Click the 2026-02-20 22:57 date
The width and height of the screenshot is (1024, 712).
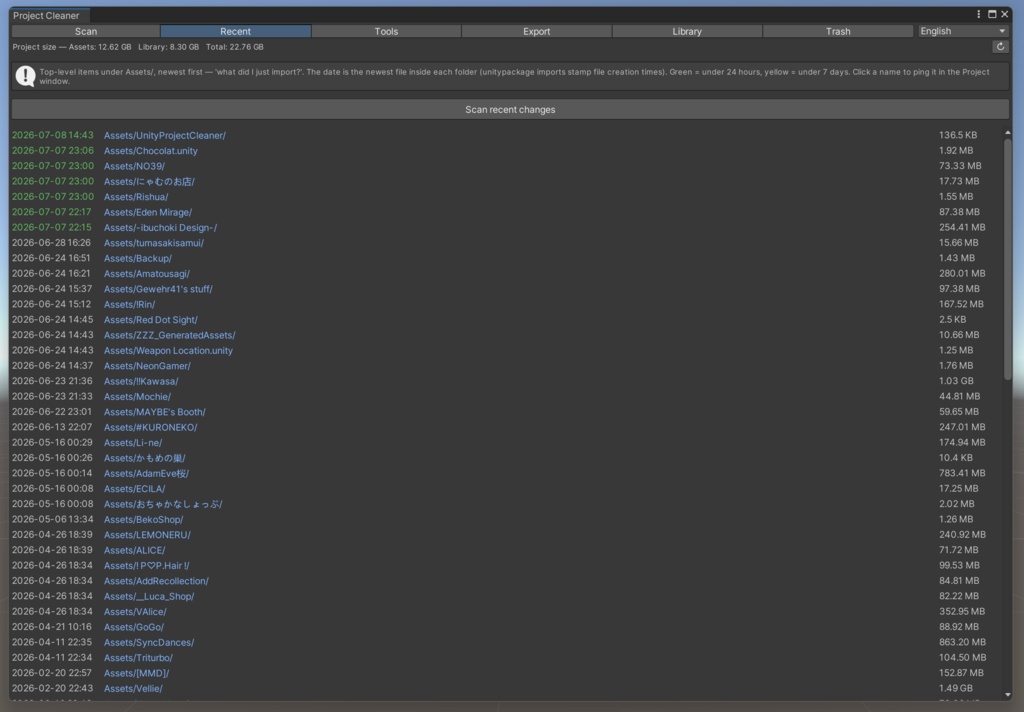(52, 673)
